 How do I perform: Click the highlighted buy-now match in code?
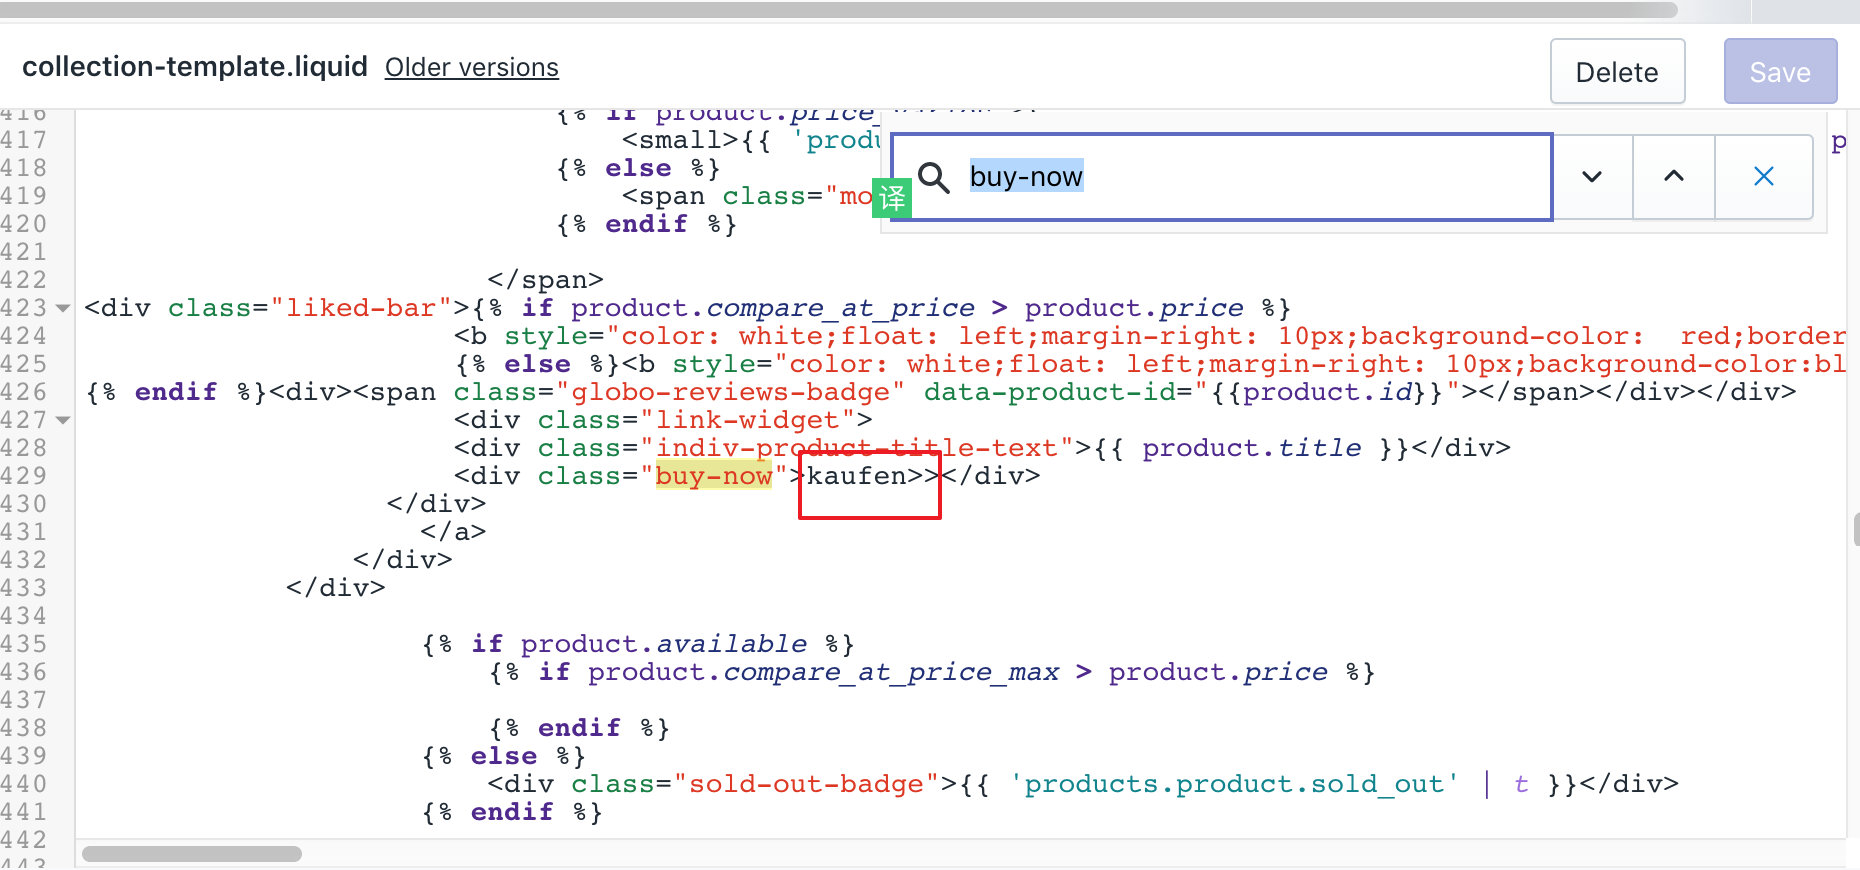pyautogui.click(x=714, y=476)
